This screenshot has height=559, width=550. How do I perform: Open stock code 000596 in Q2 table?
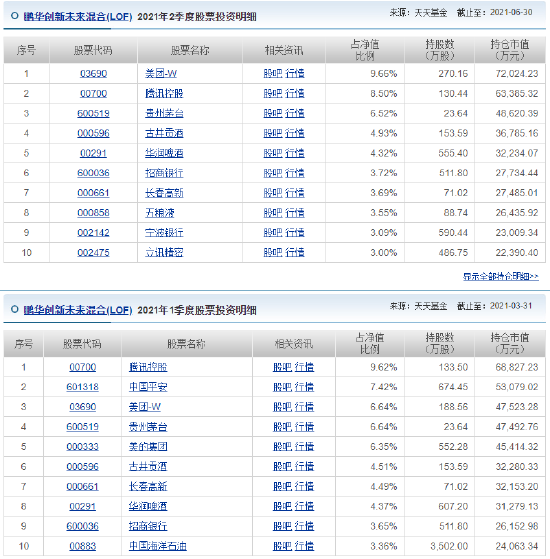(x=93, y=133)
